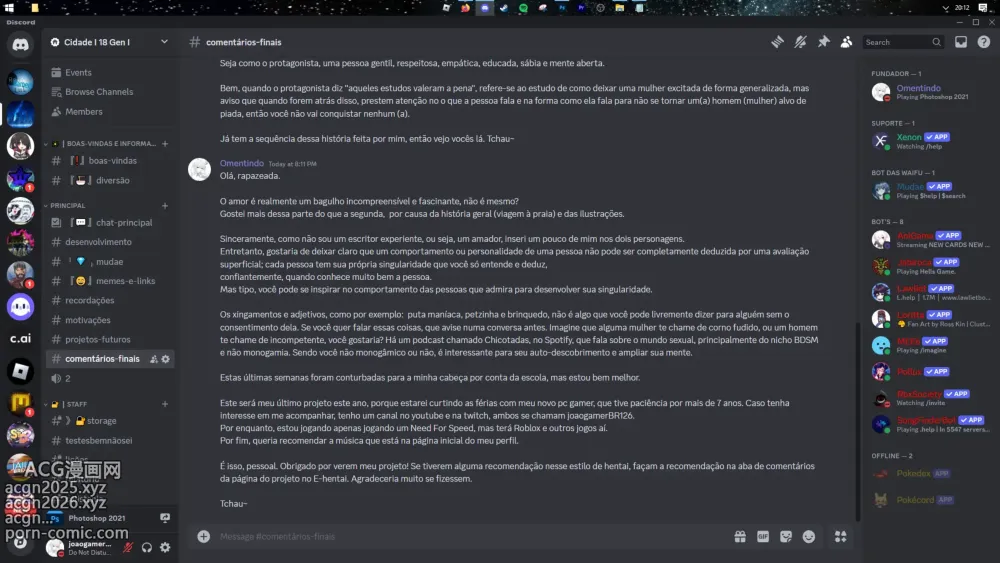The width and height of the screenshot is (1000, 563).
Task: Open the Threads icon in channel header
Action: (x=777, y=42)
